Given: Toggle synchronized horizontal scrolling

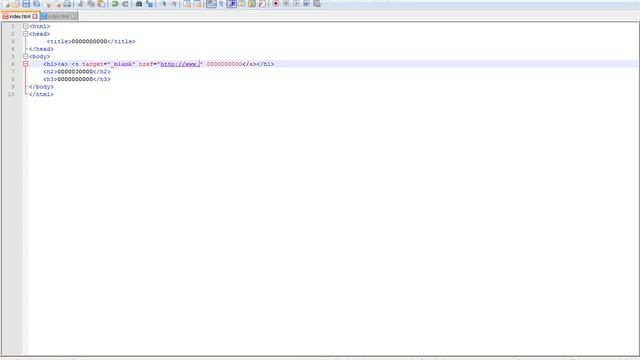Looking at the screenshot, I should pos(197,4).
